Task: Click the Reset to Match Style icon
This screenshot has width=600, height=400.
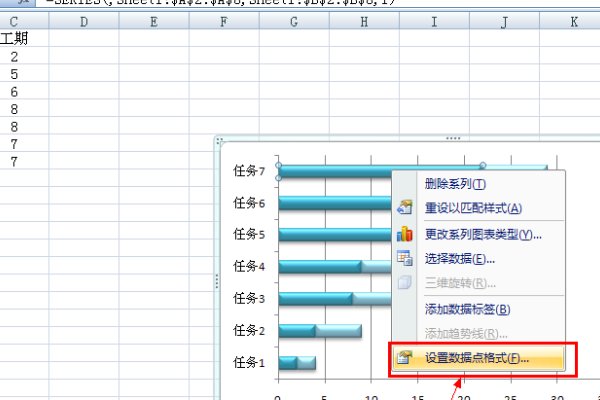Action: coord(404,207)
